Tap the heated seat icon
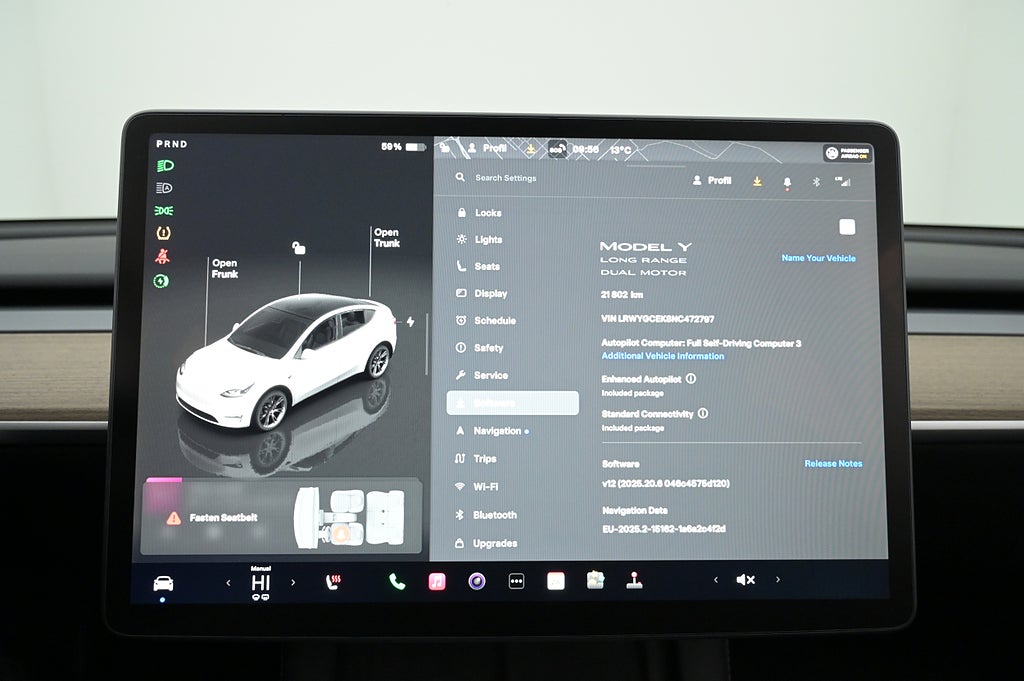Screen dimensions: 1024x681 [334, 581]
